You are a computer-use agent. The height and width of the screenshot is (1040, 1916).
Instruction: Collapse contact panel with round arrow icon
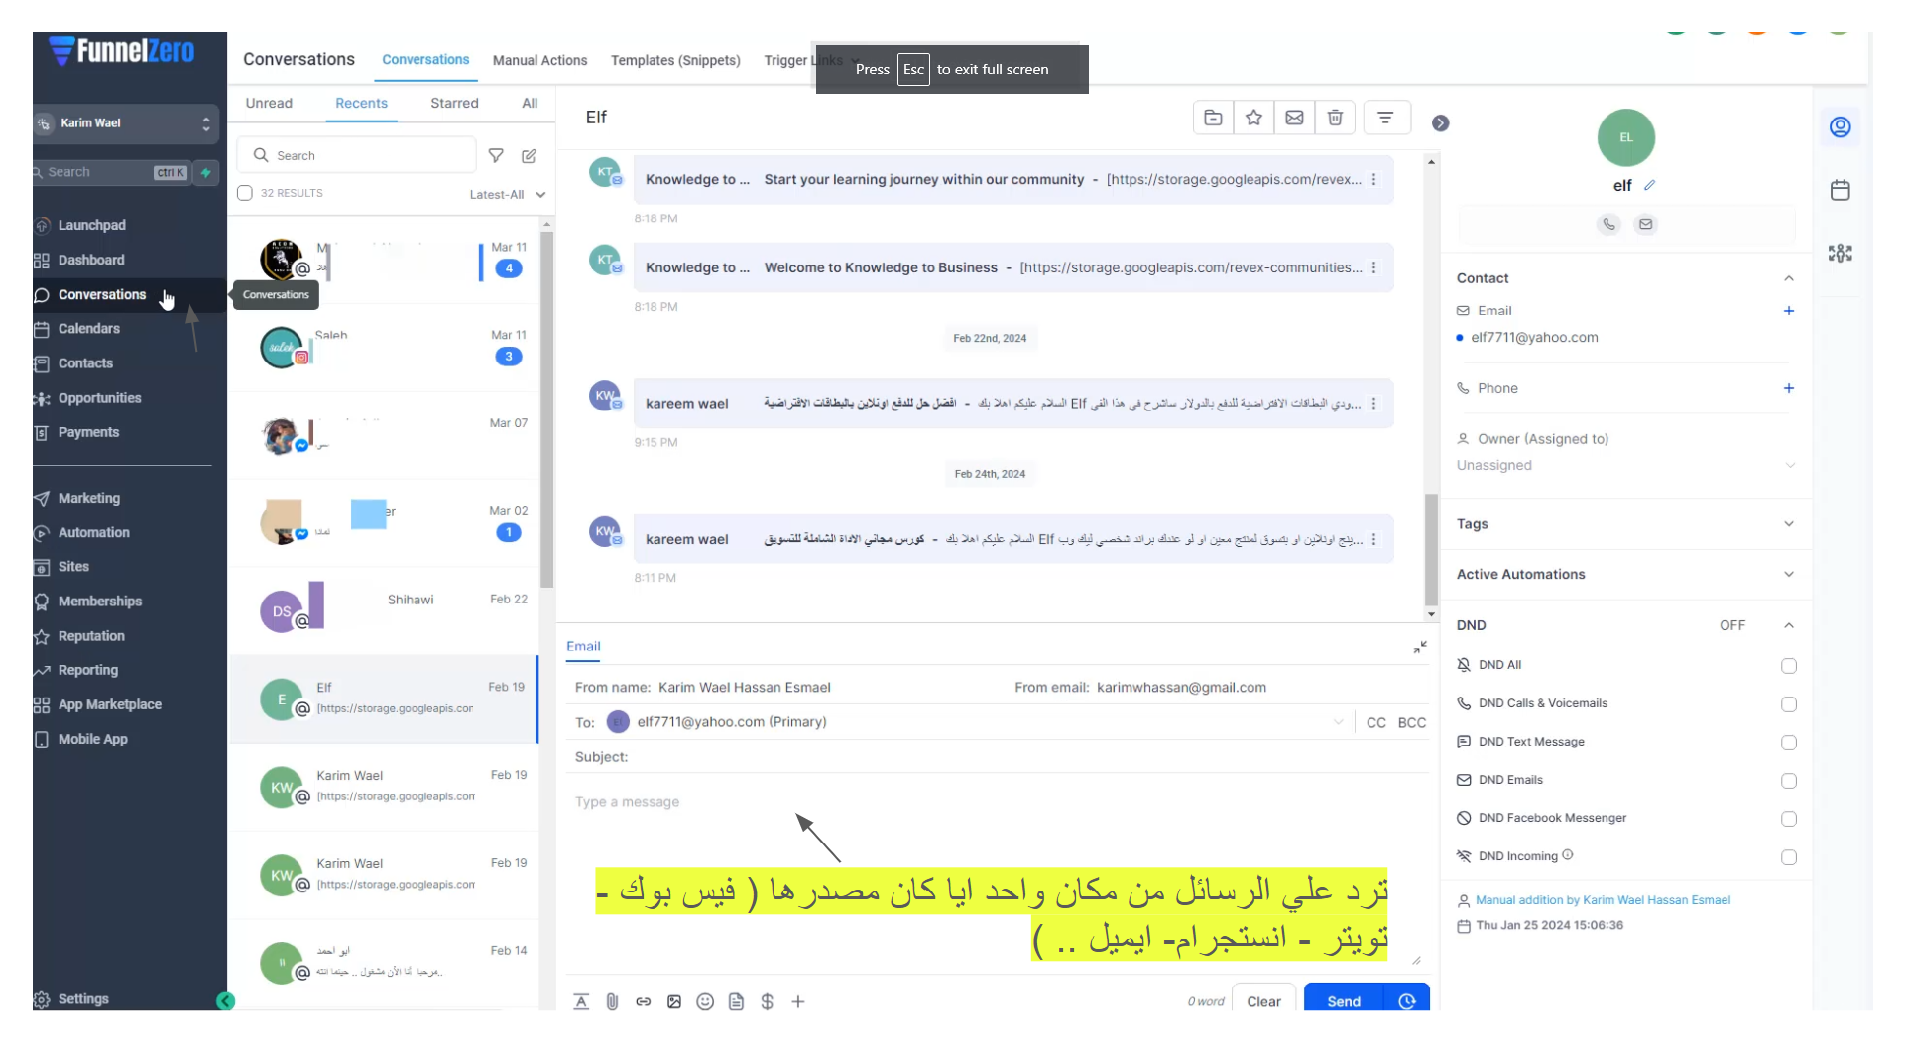click(1440, 123)
